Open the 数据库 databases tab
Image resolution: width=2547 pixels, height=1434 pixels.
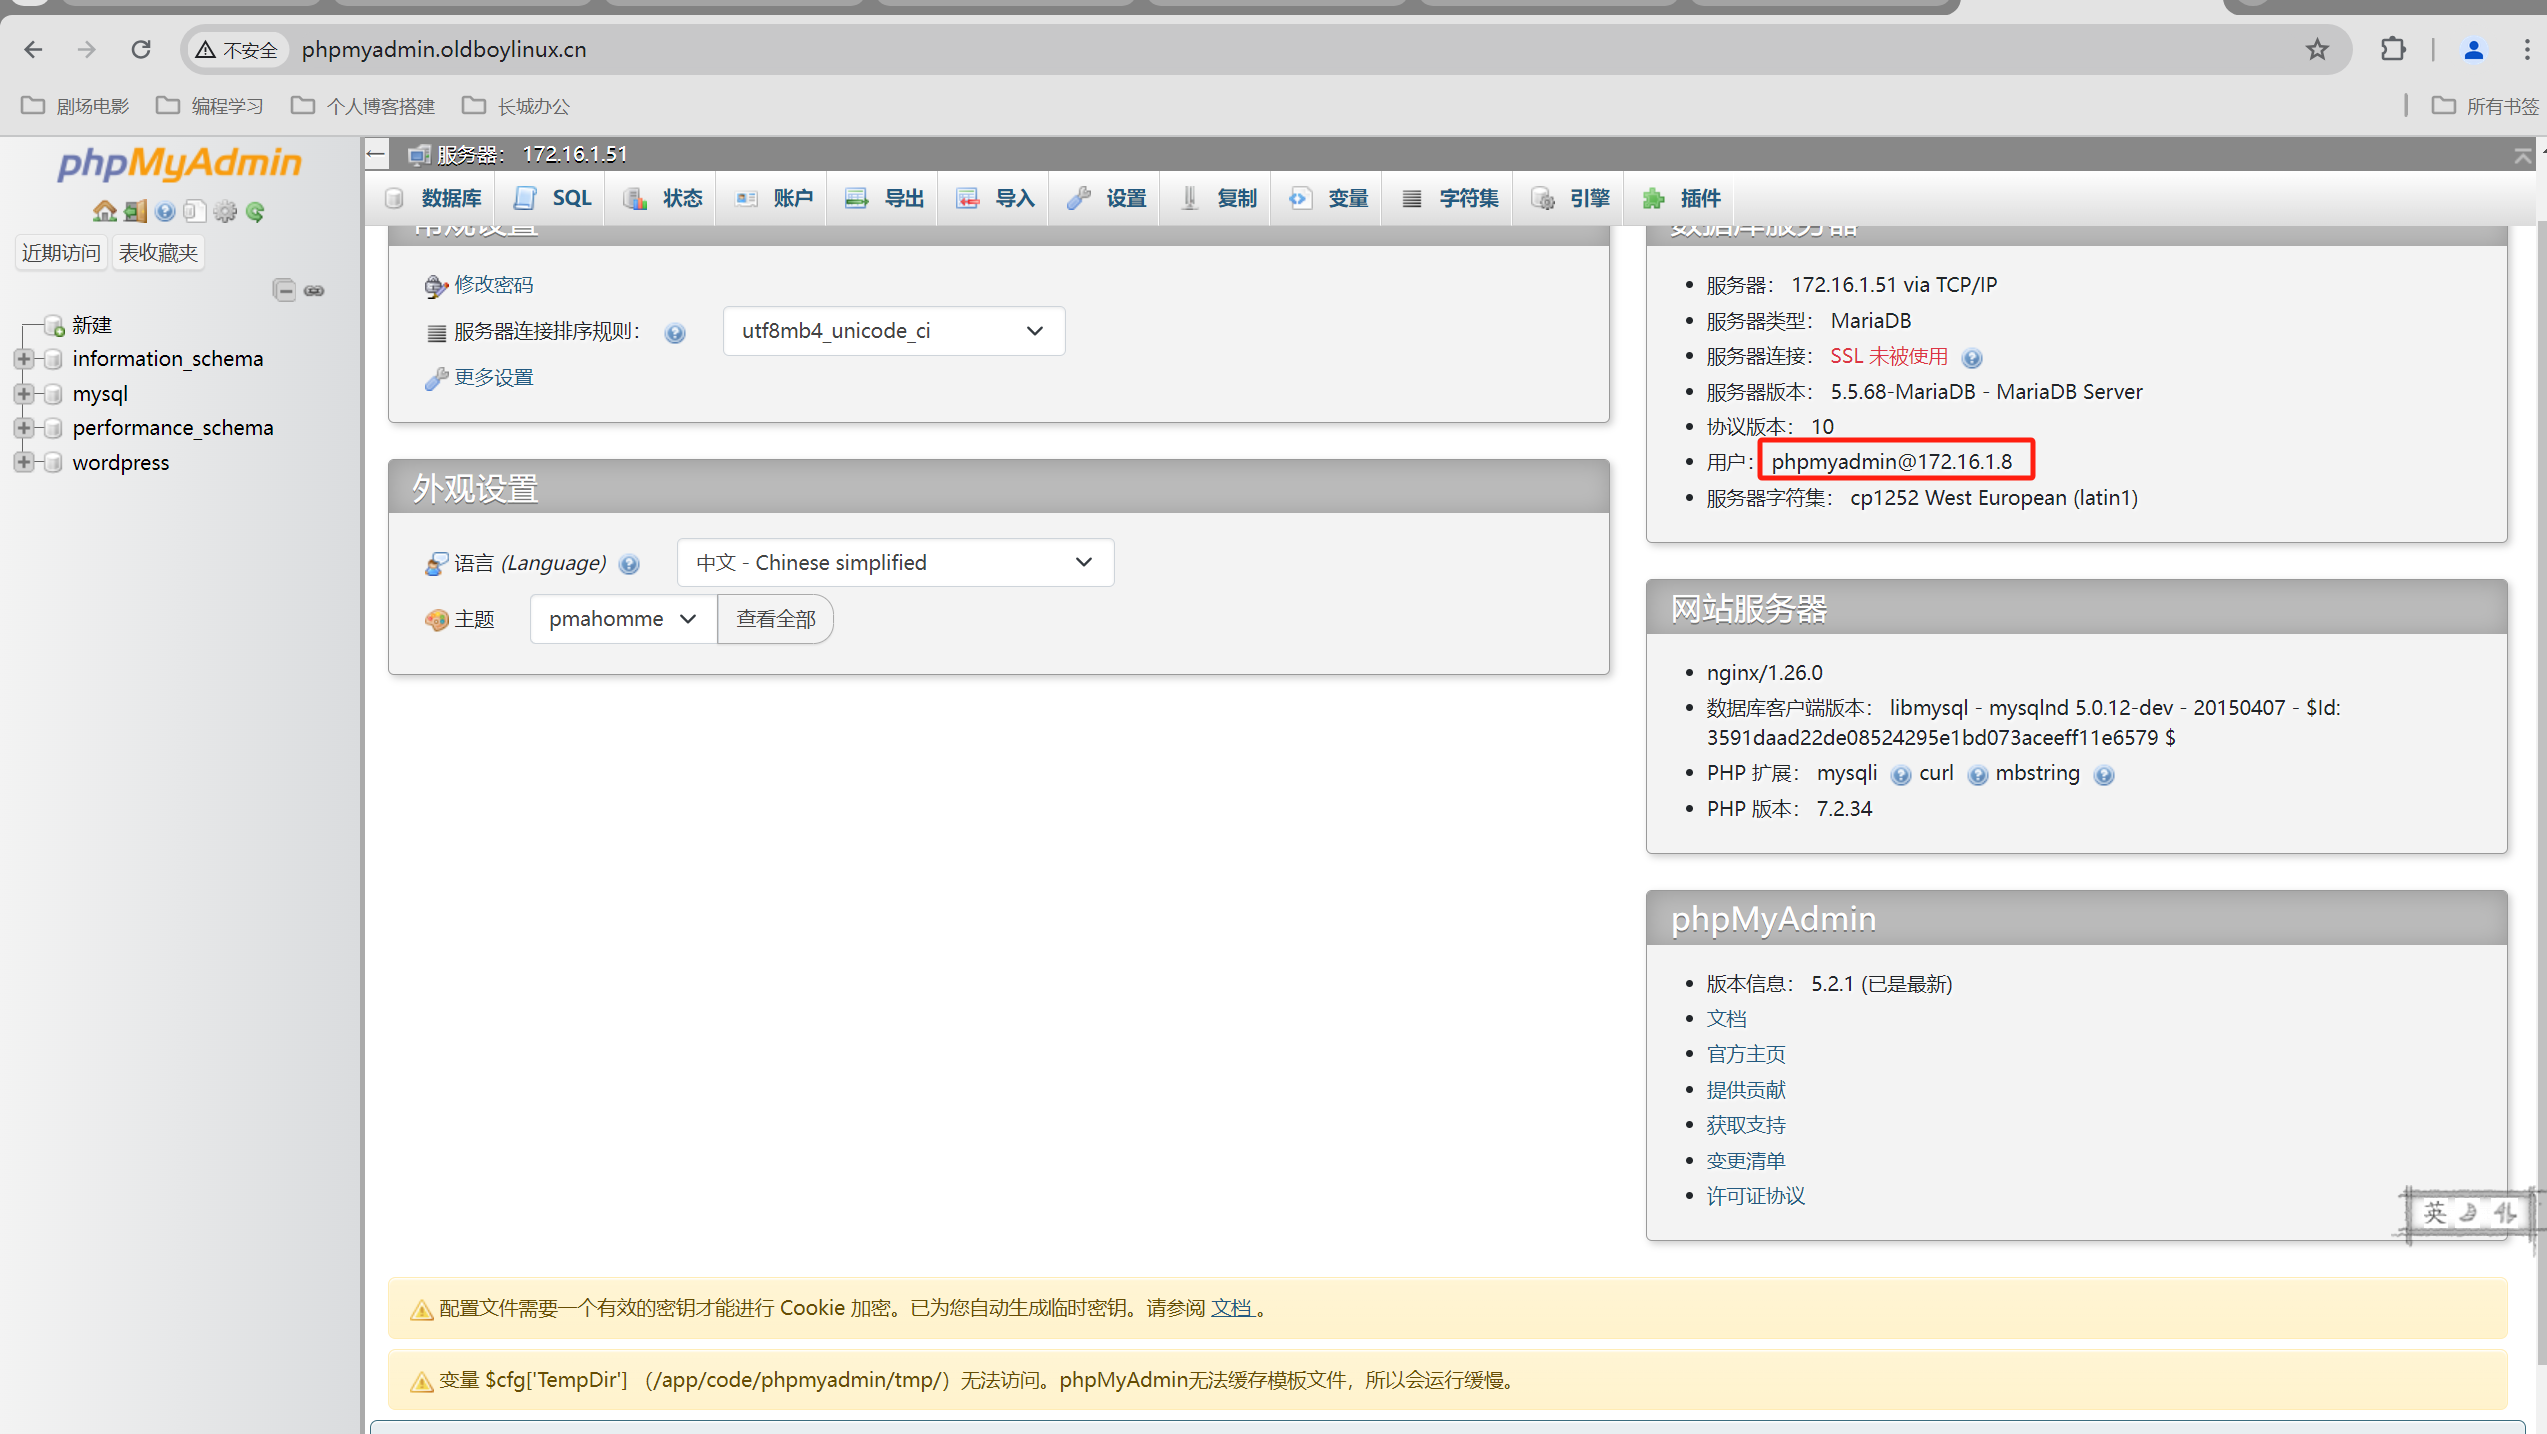[434, 198]
